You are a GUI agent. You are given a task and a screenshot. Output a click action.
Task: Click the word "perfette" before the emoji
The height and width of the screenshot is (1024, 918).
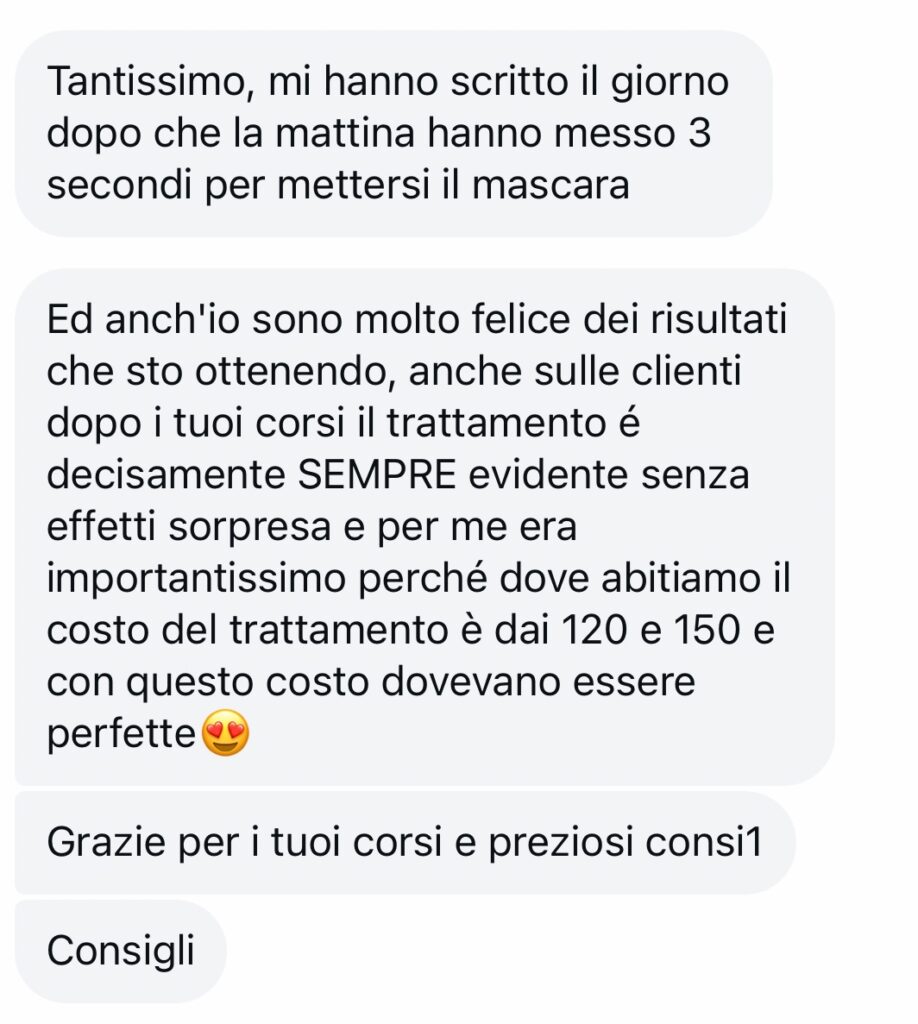121,735
